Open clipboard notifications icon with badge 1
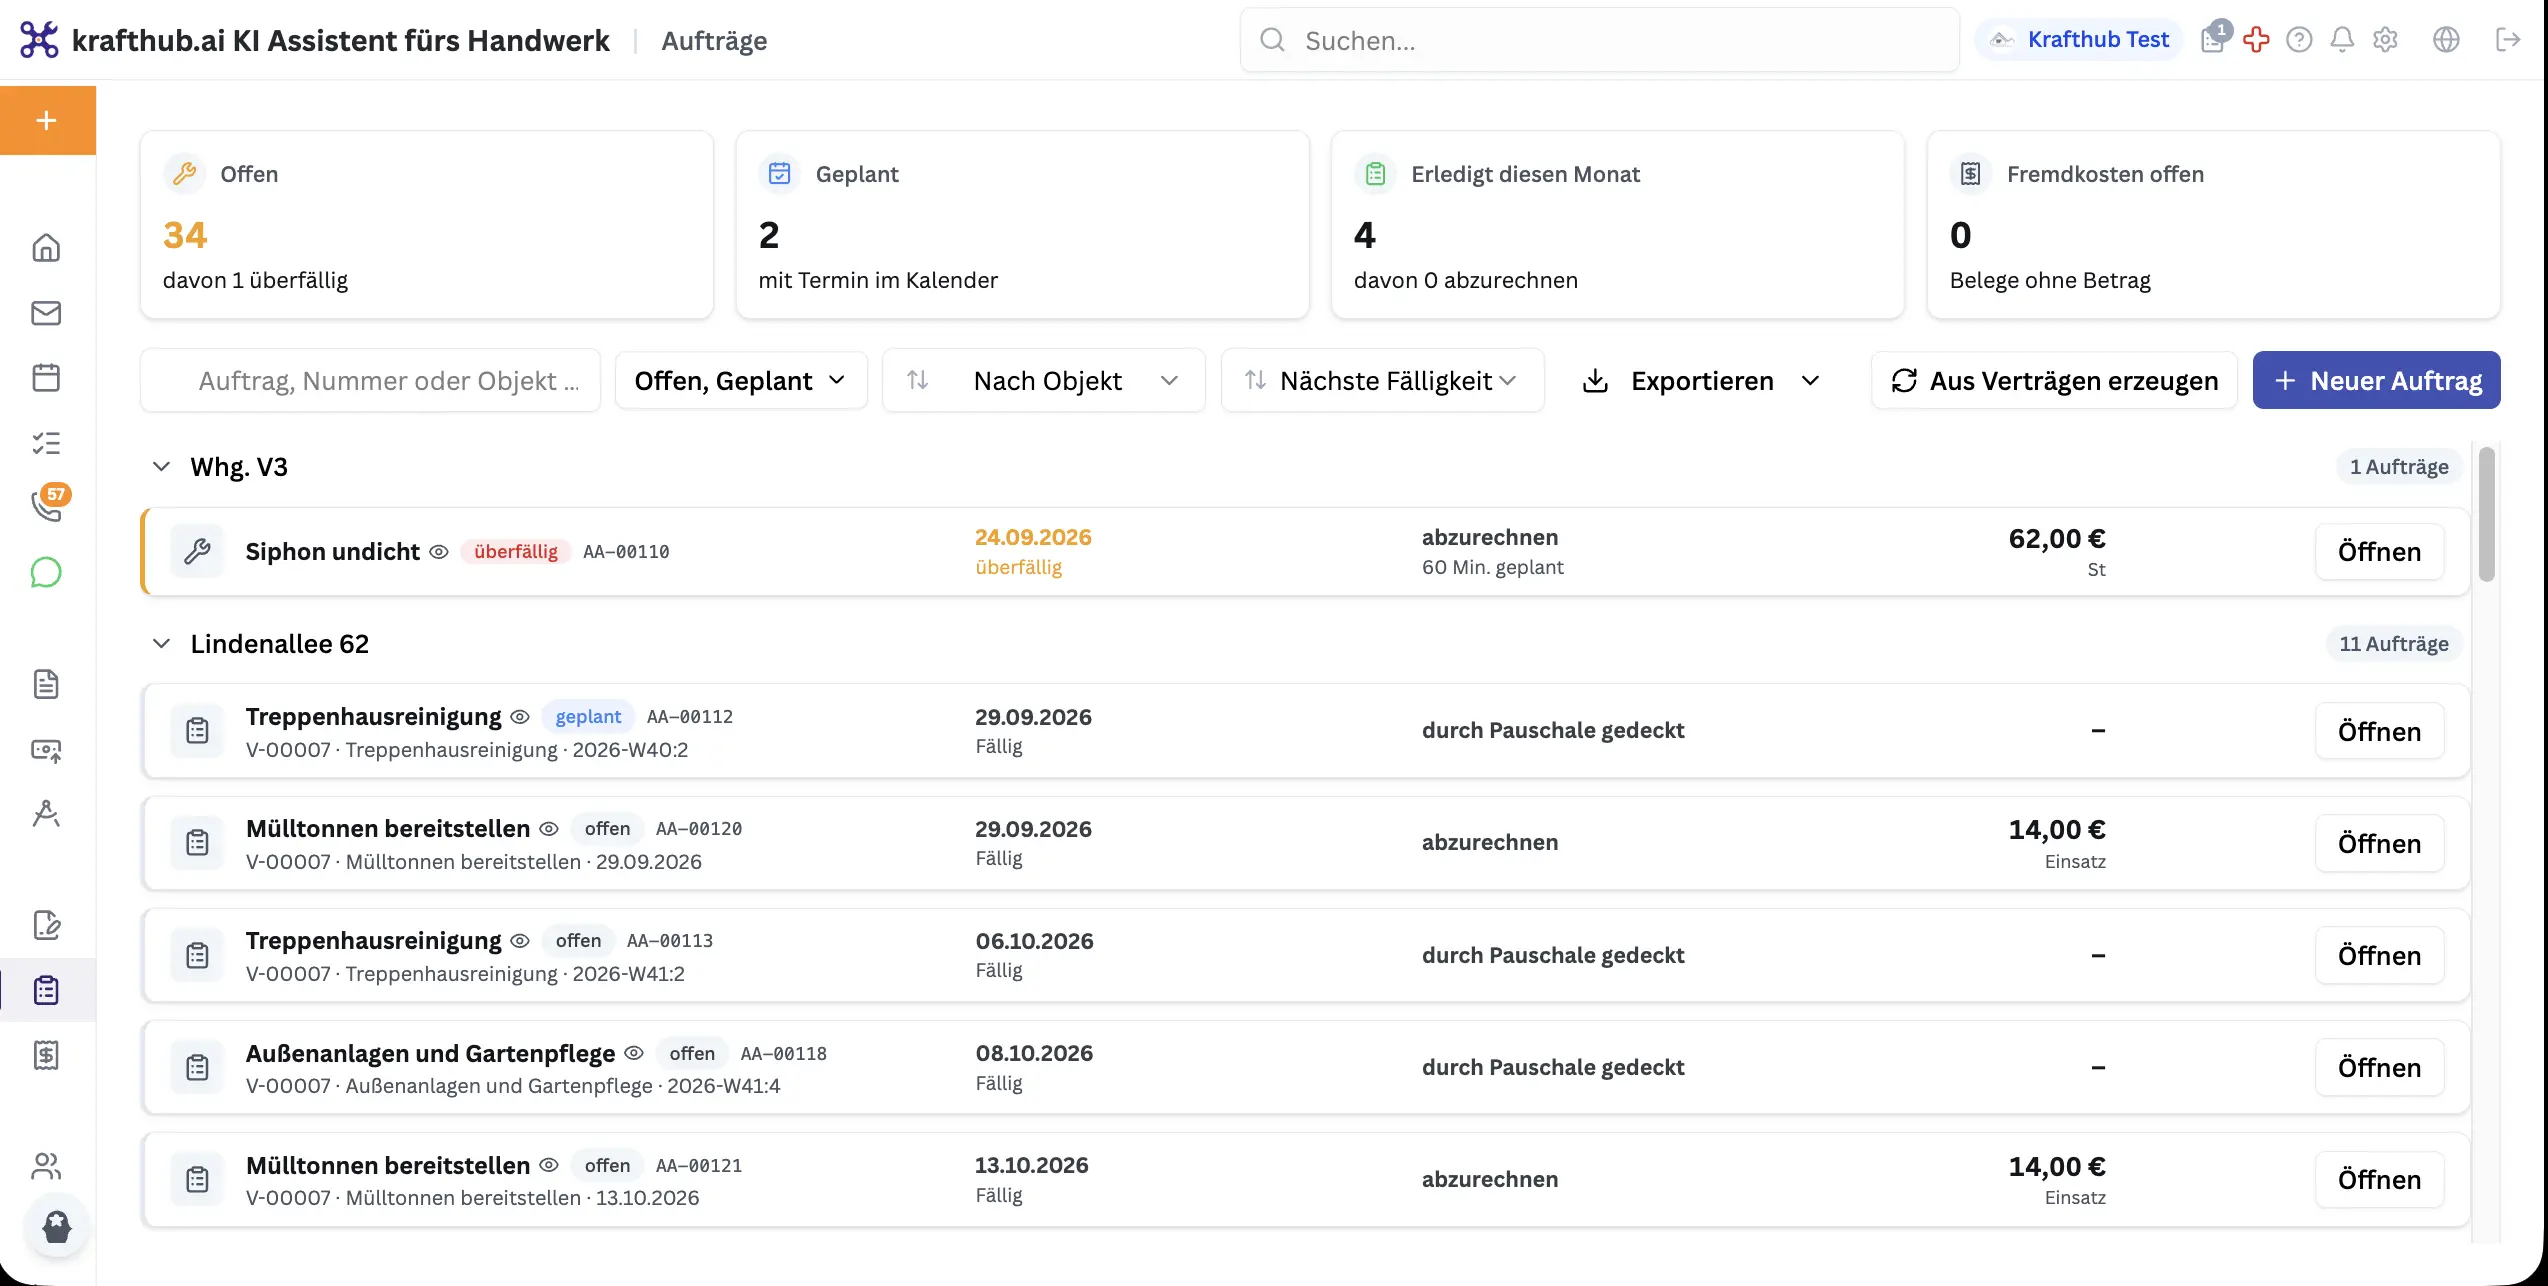The width and height of the screenshot is (2548, 1286). [x=2215, y=38]
